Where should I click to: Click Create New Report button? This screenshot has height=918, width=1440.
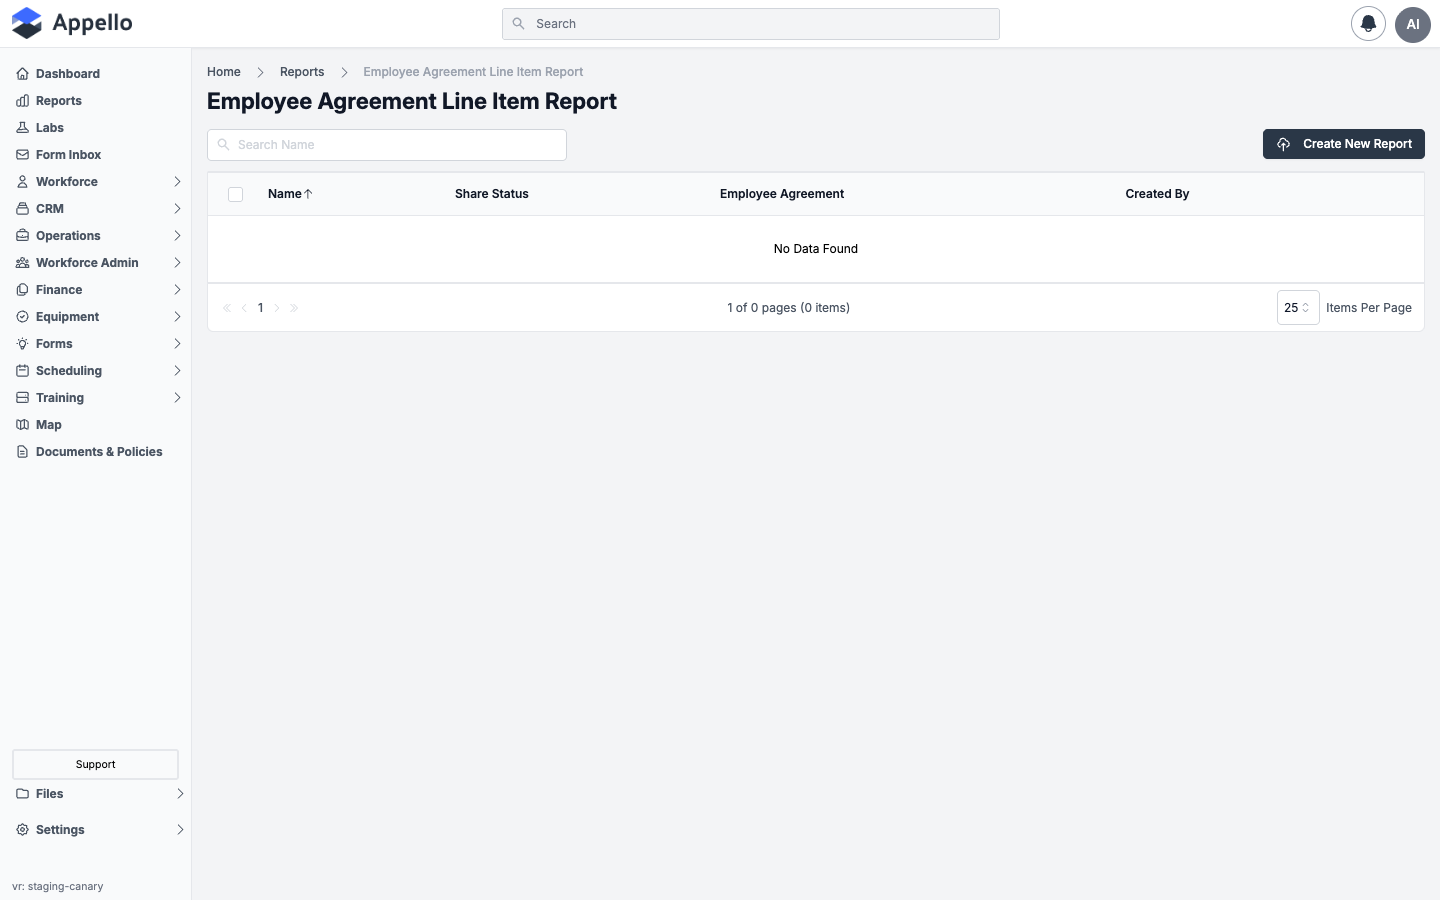pos(1343,144)
